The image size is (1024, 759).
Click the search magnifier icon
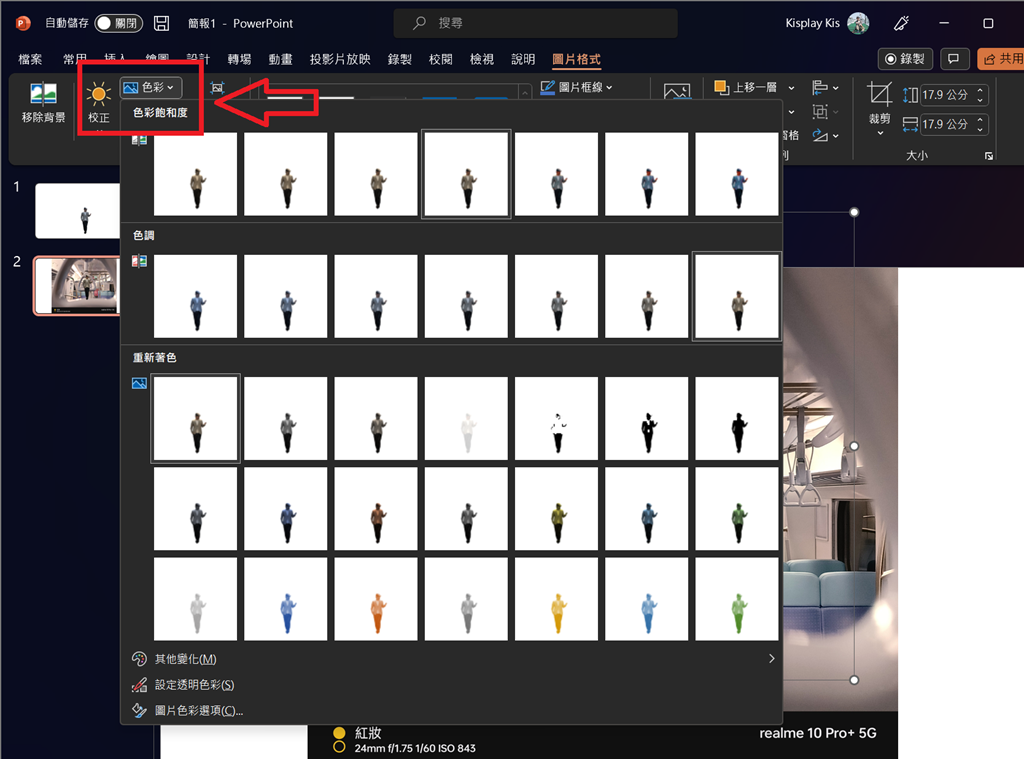click(x=419, y=23)
